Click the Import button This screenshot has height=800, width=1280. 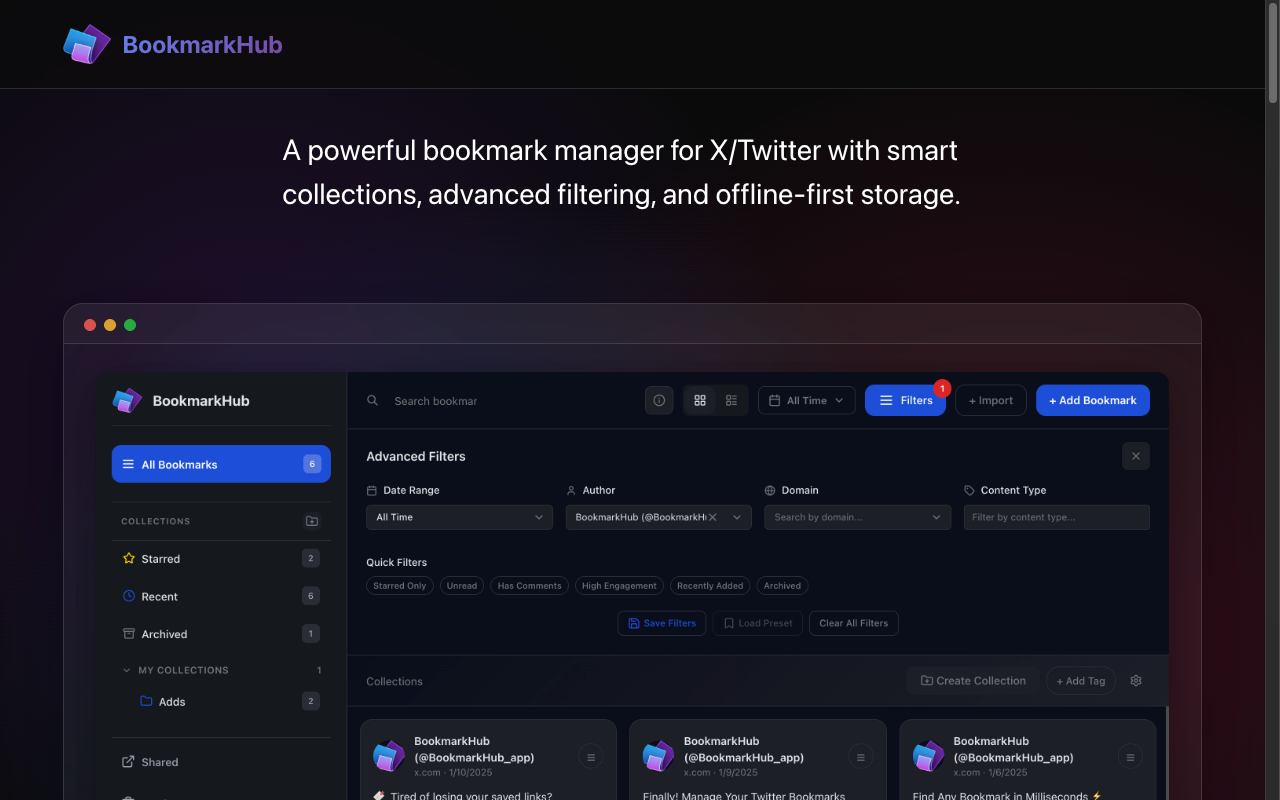point(991,400)
